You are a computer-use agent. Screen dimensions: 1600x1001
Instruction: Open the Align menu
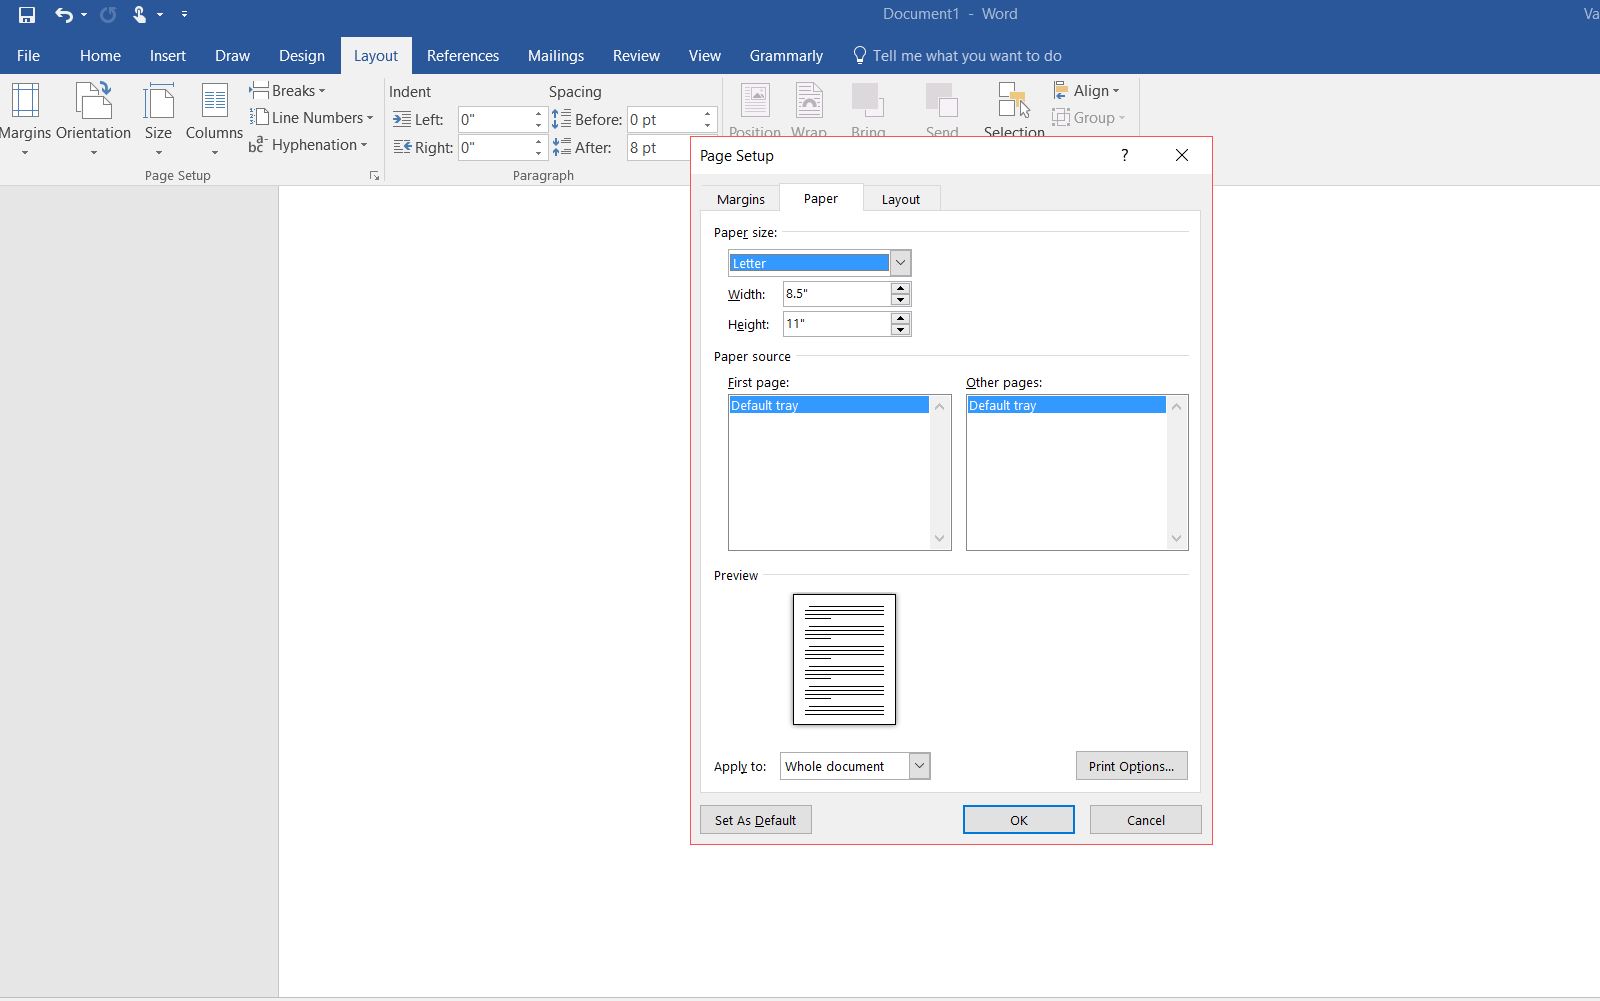click(1087, 91)
